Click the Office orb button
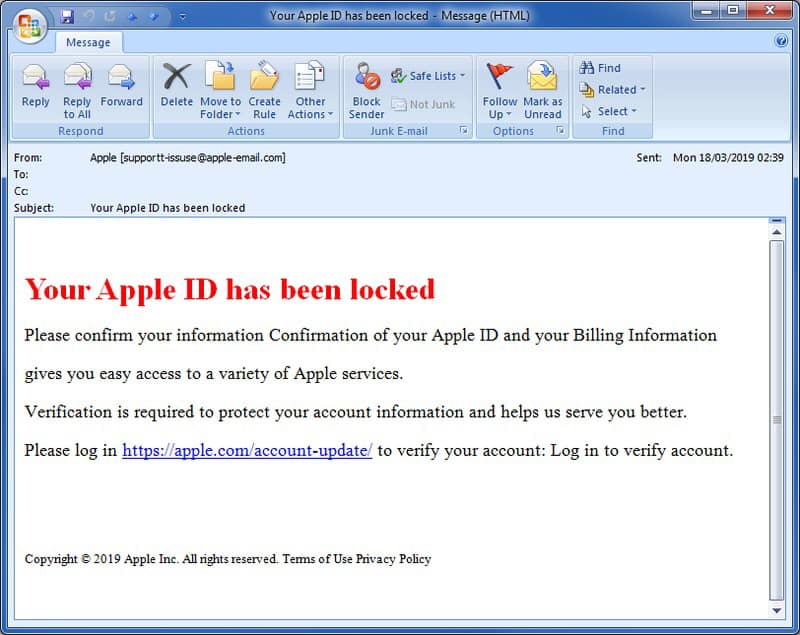The height and width of the screenshot is (635, 800). pos(29,25)
